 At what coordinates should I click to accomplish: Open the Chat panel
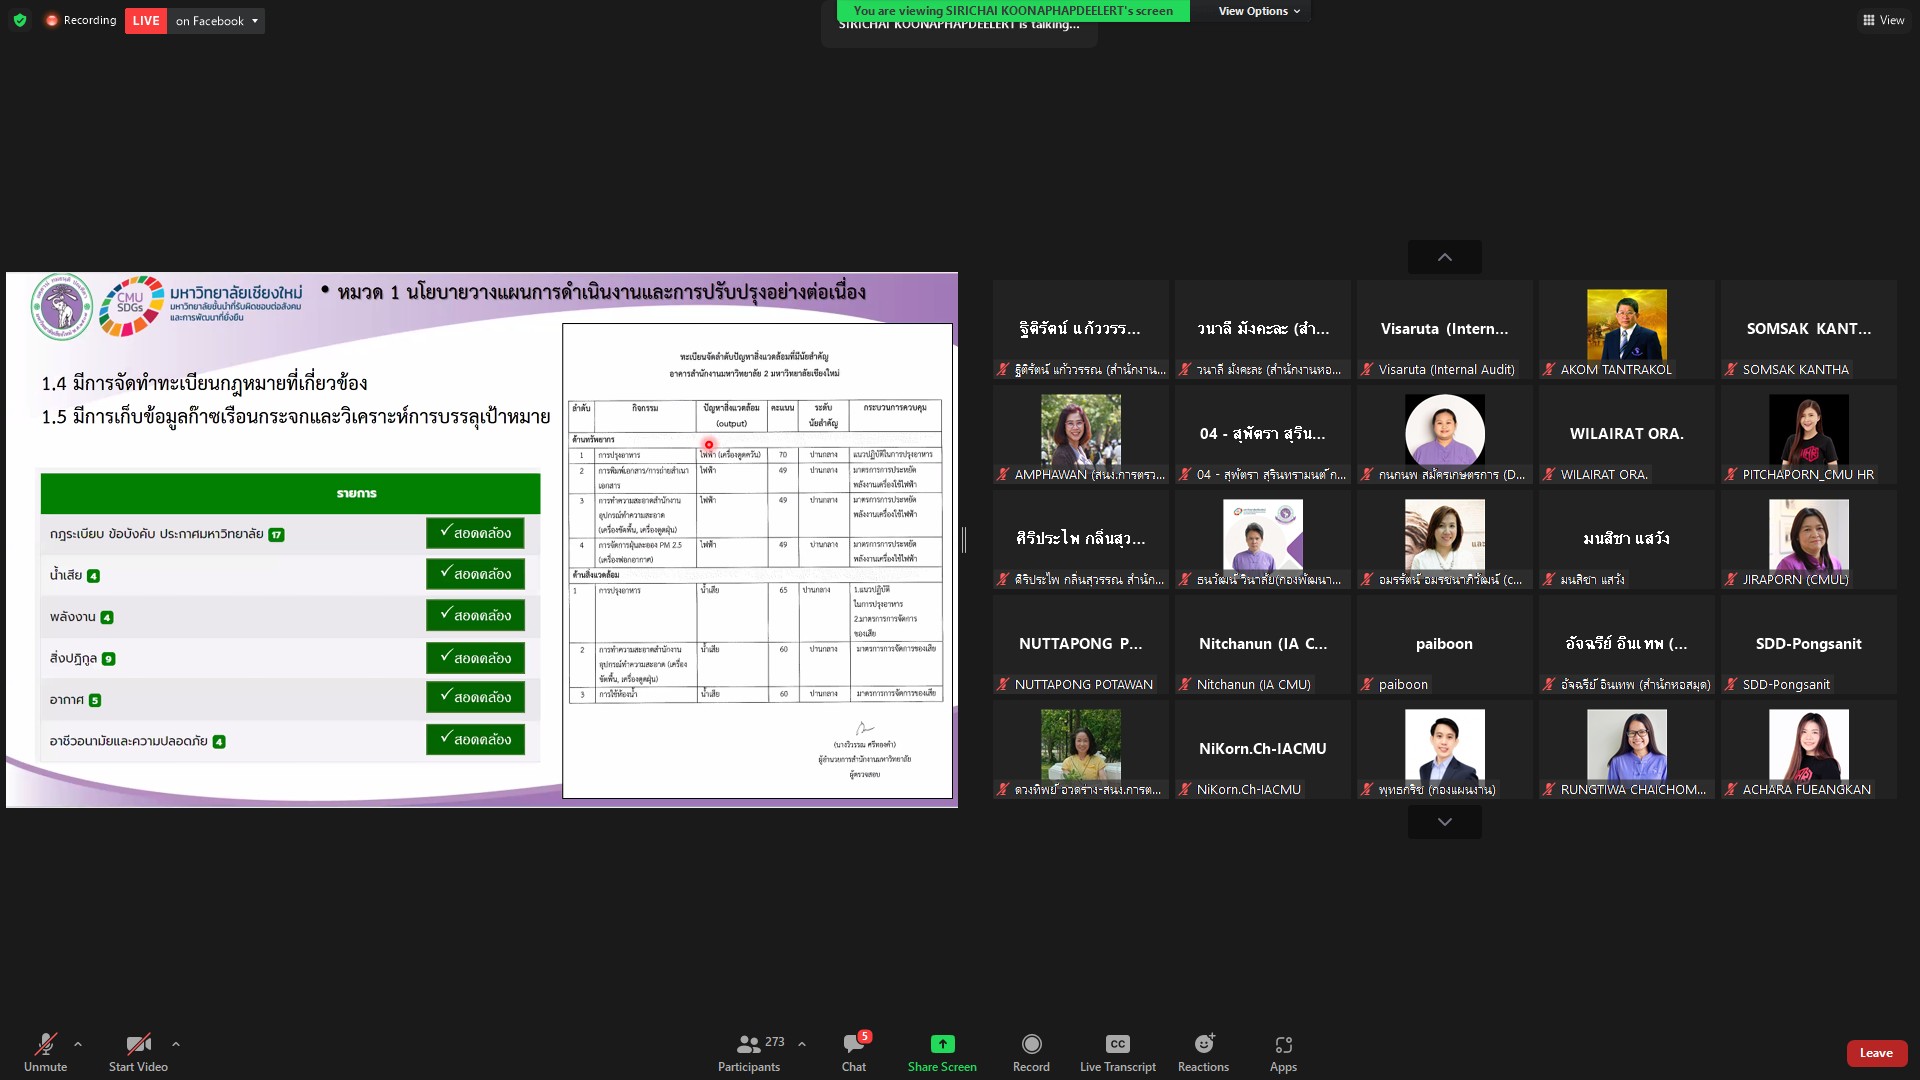pyautogui.click(x=854, y=1045)
